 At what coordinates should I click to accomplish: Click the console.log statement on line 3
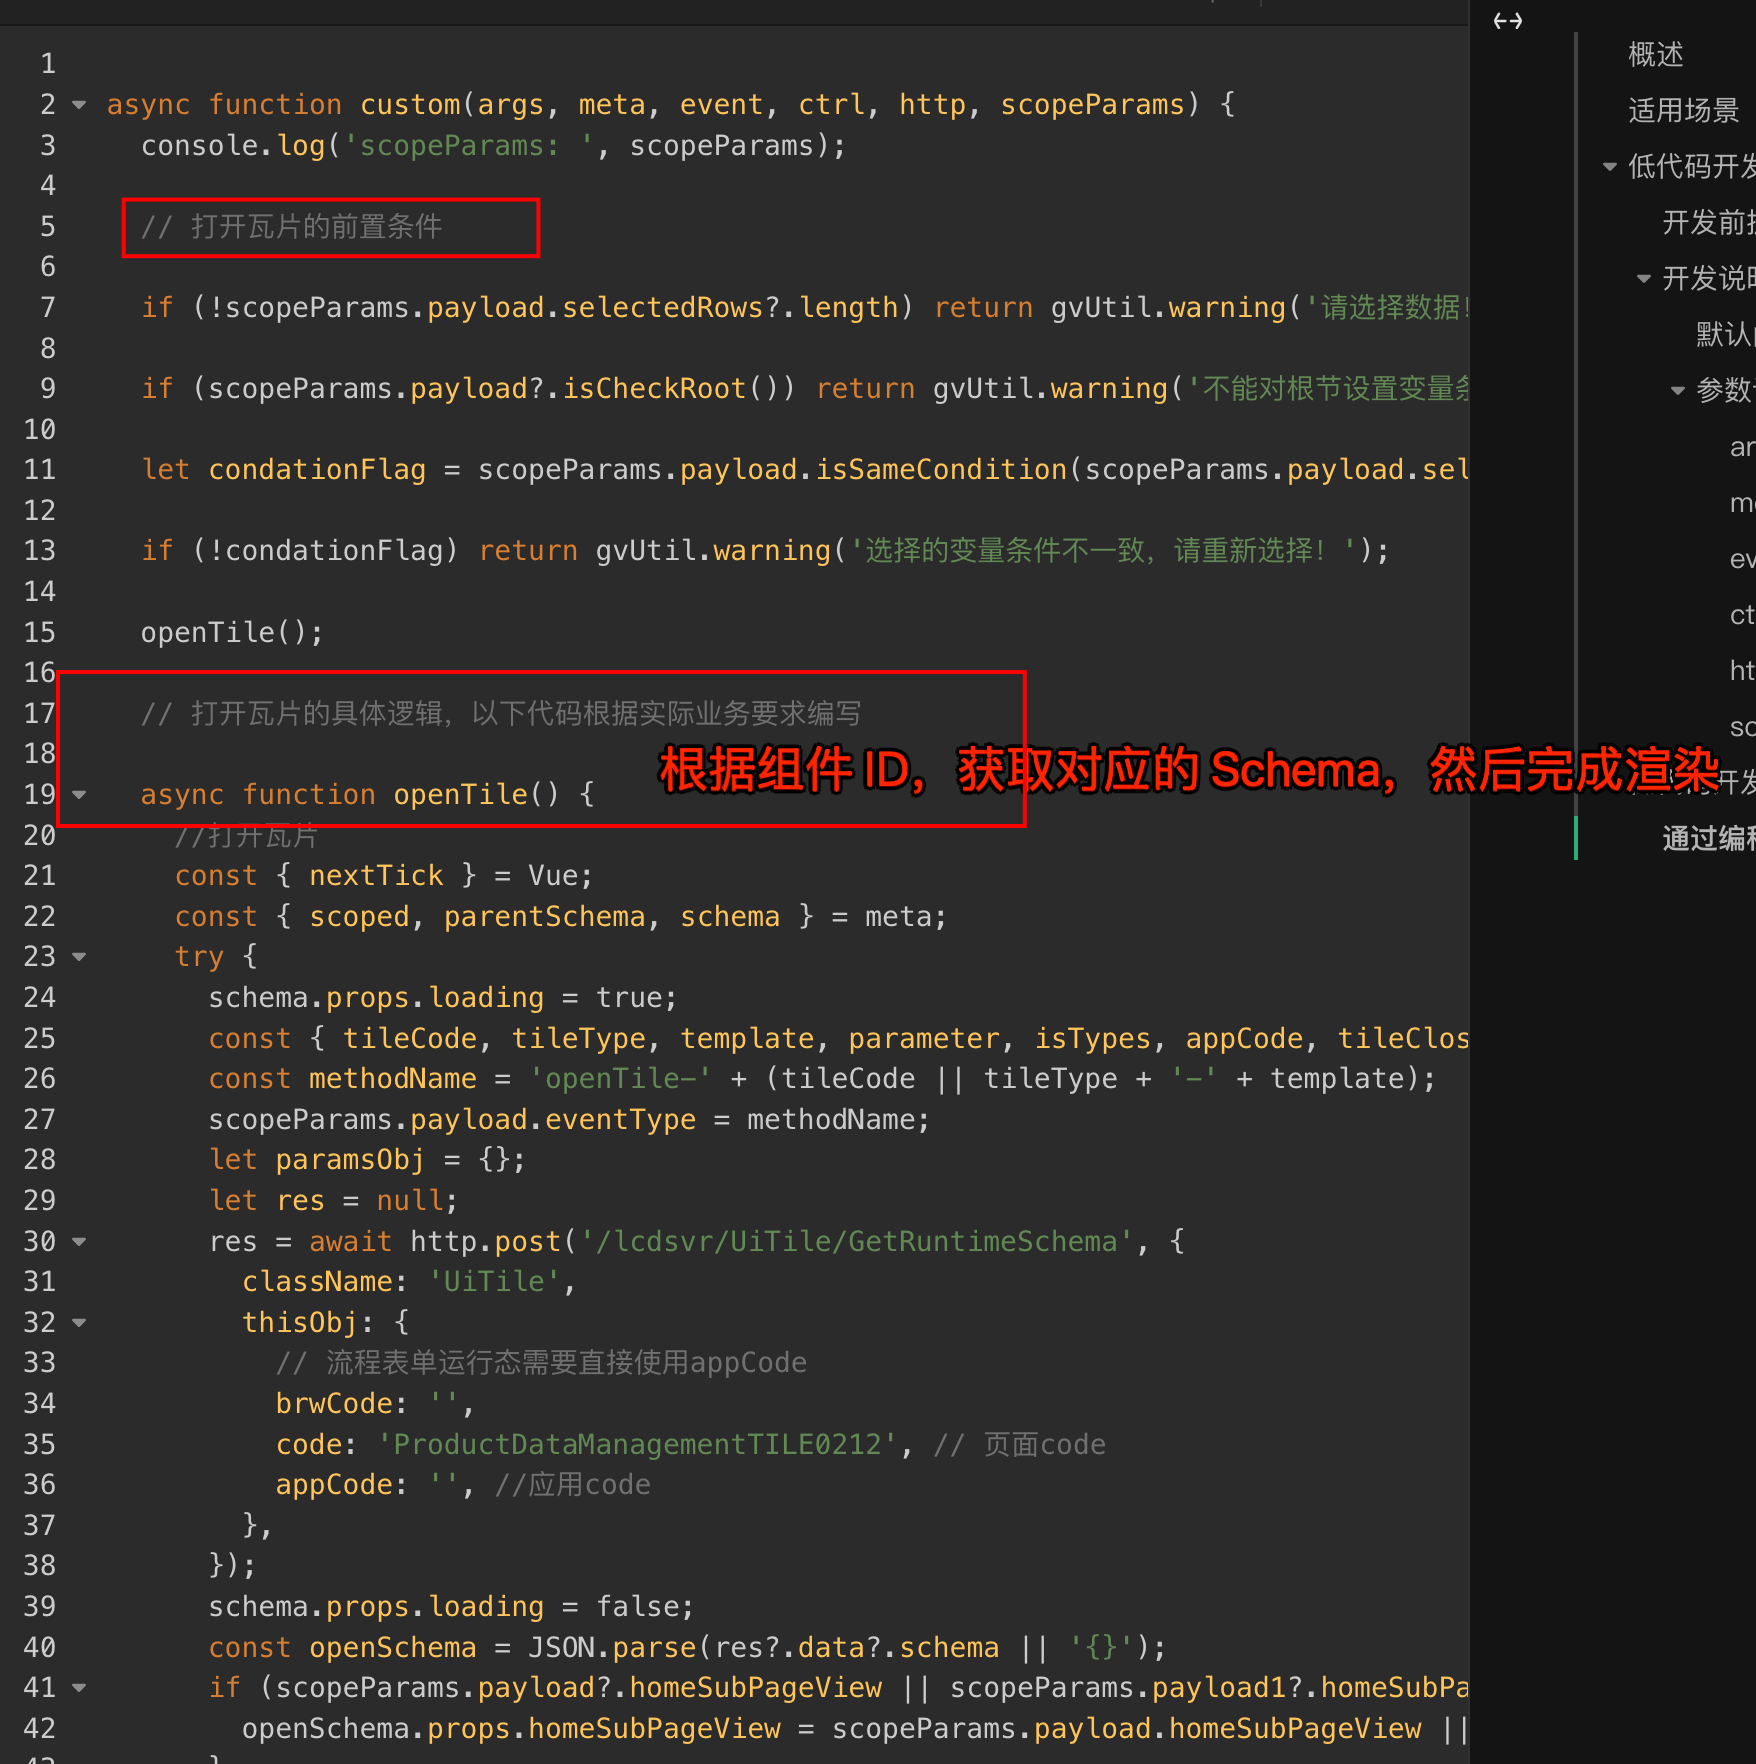tap(493, 146)
